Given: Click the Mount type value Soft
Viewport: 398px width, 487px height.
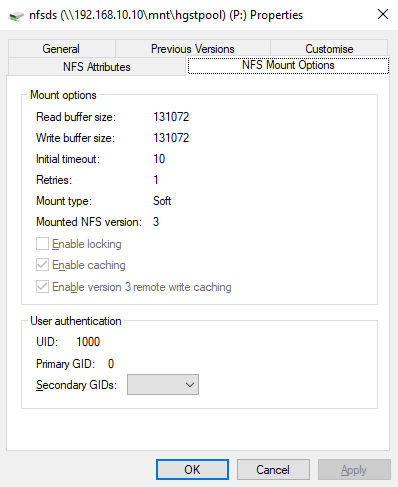Looking at the screenshot, I should 162,201.
